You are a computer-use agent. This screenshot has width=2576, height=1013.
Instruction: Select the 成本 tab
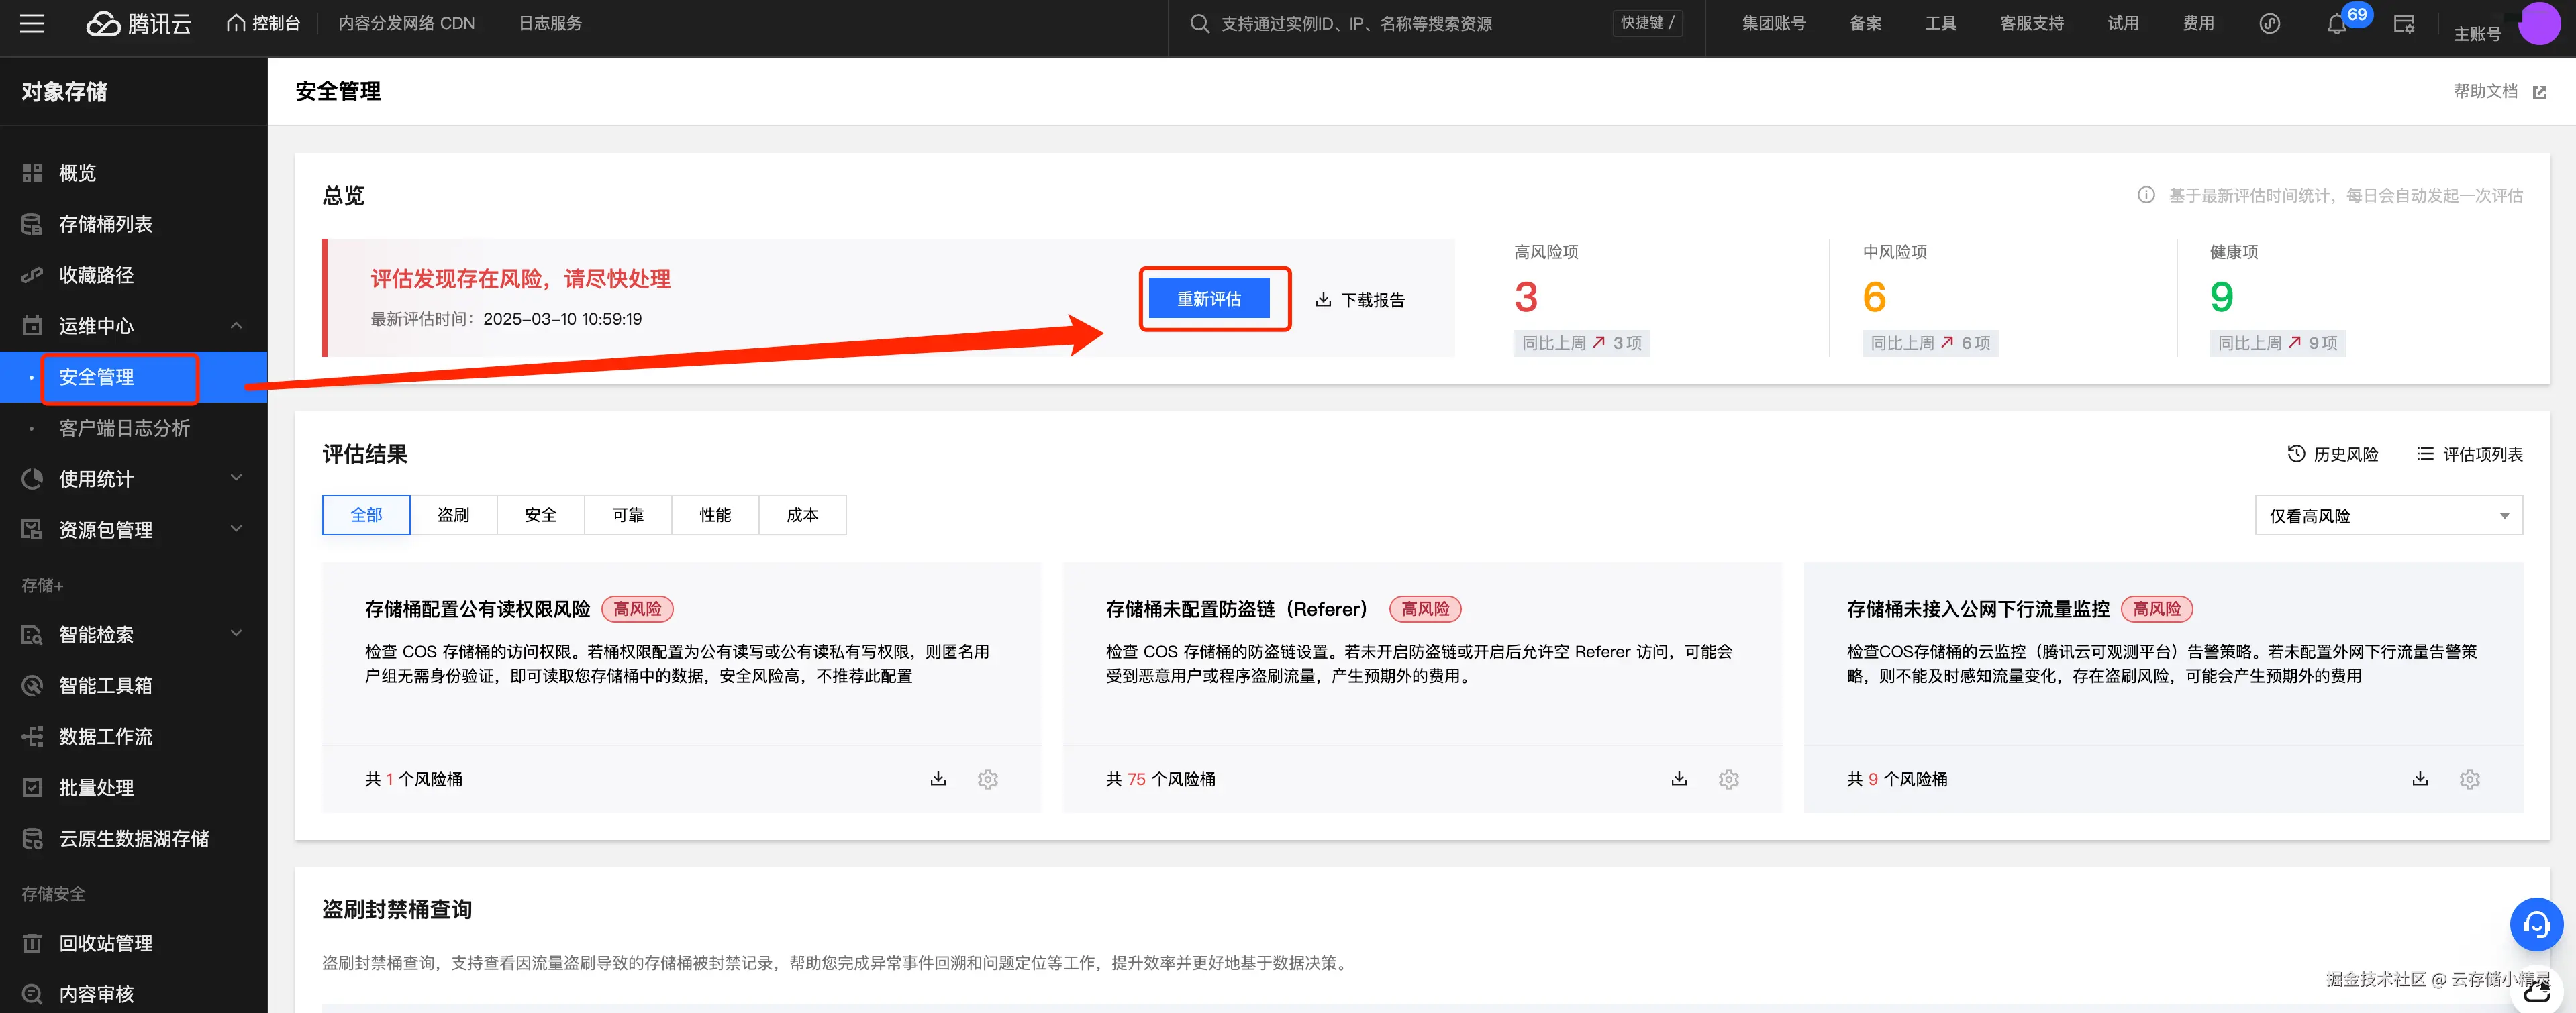802,515
